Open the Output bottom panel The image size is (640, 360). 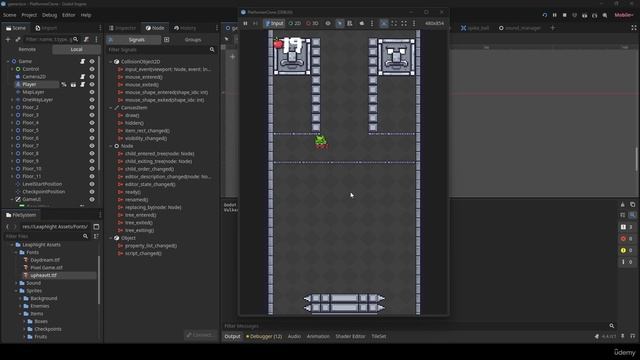(x=232, y=337)
